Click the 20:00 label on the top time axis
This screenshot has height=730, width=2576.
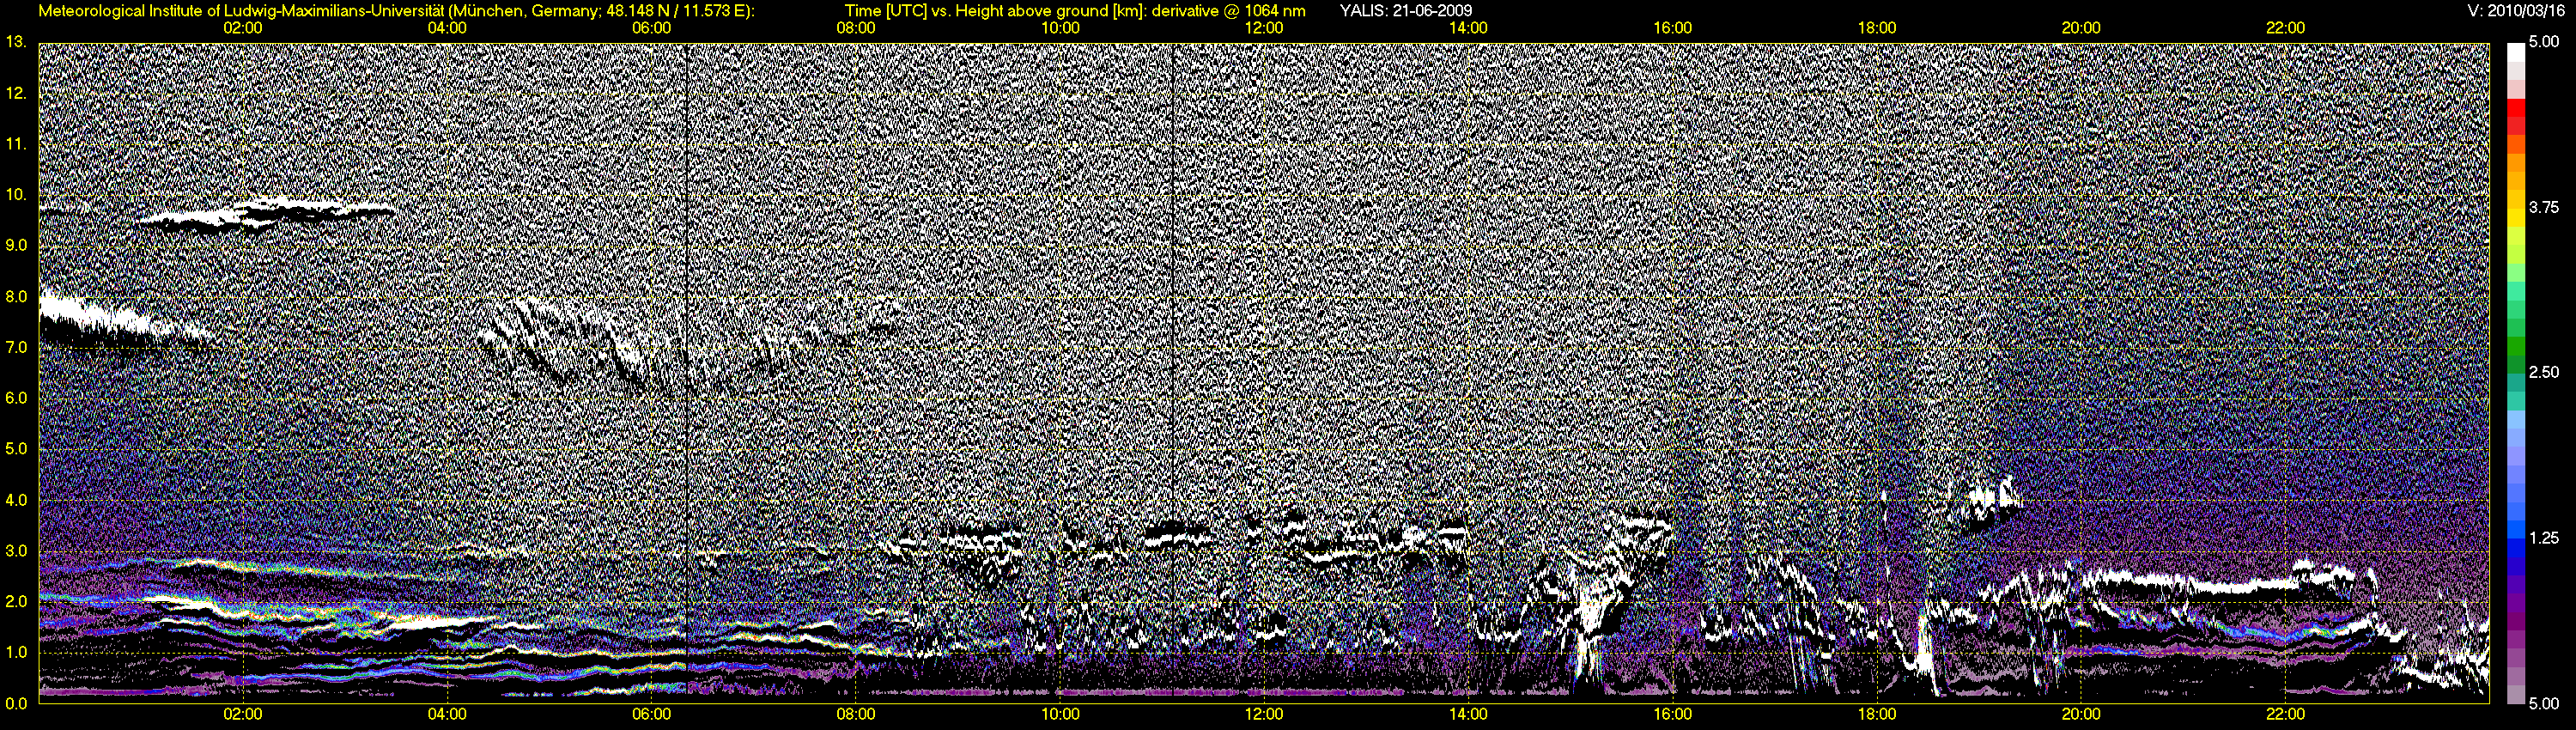point(2081,28)
